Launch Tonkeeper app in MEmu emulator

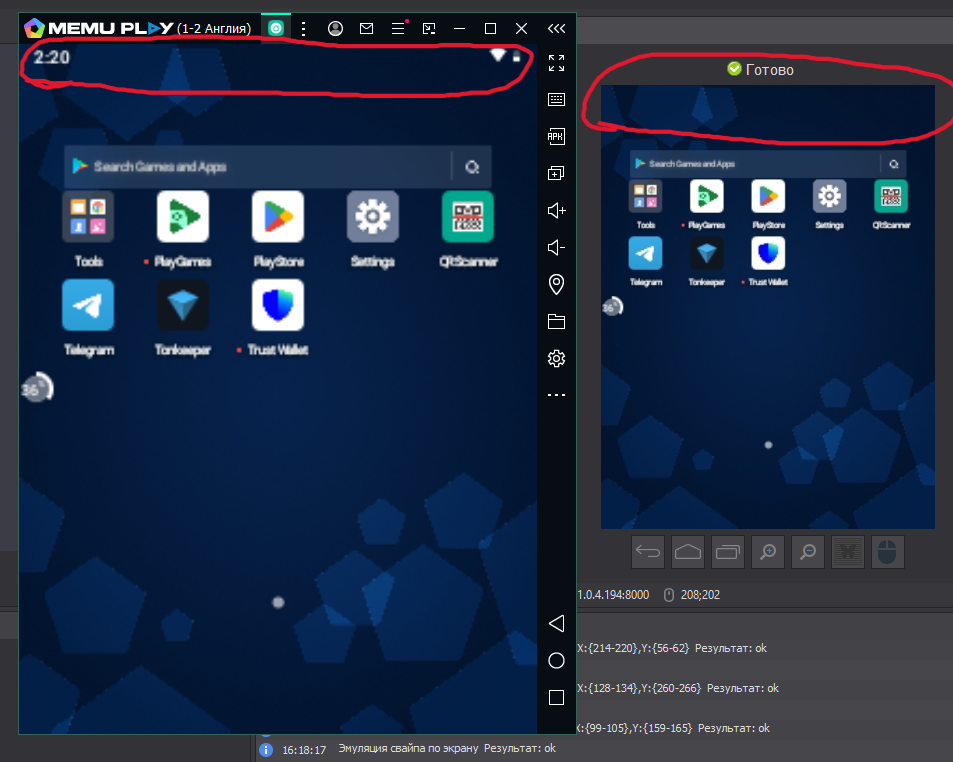(x=183, y=305)
